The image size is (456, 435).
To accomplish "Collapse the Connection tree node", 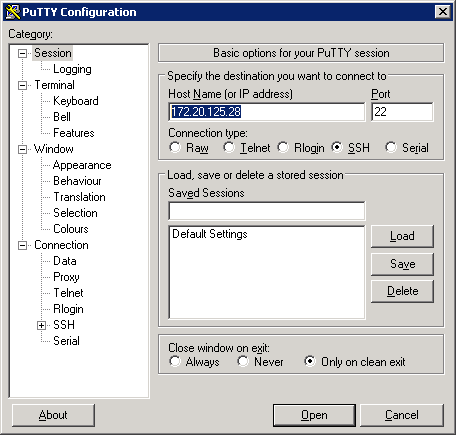I will point(22,245).
